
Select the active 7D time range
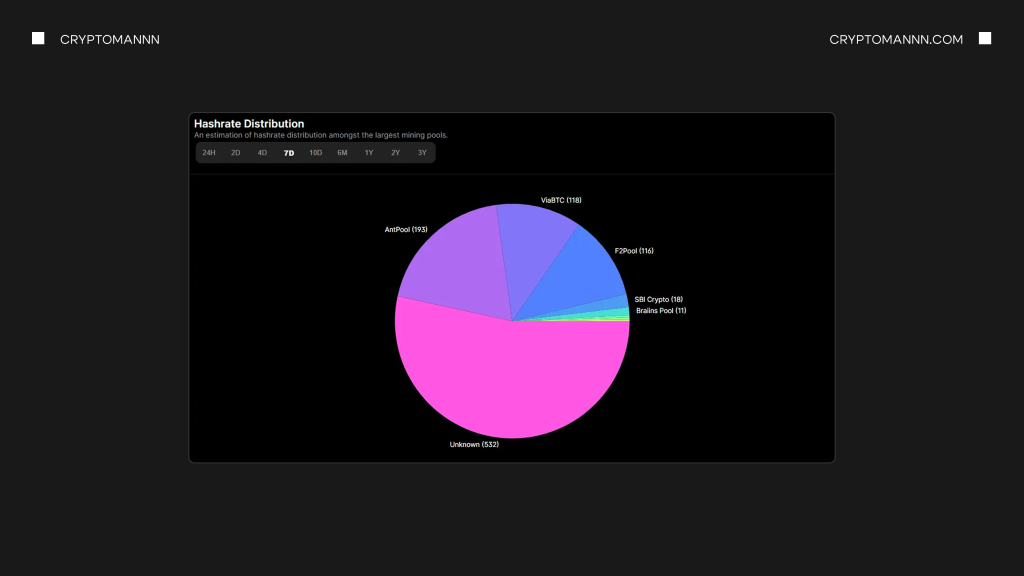289,153
